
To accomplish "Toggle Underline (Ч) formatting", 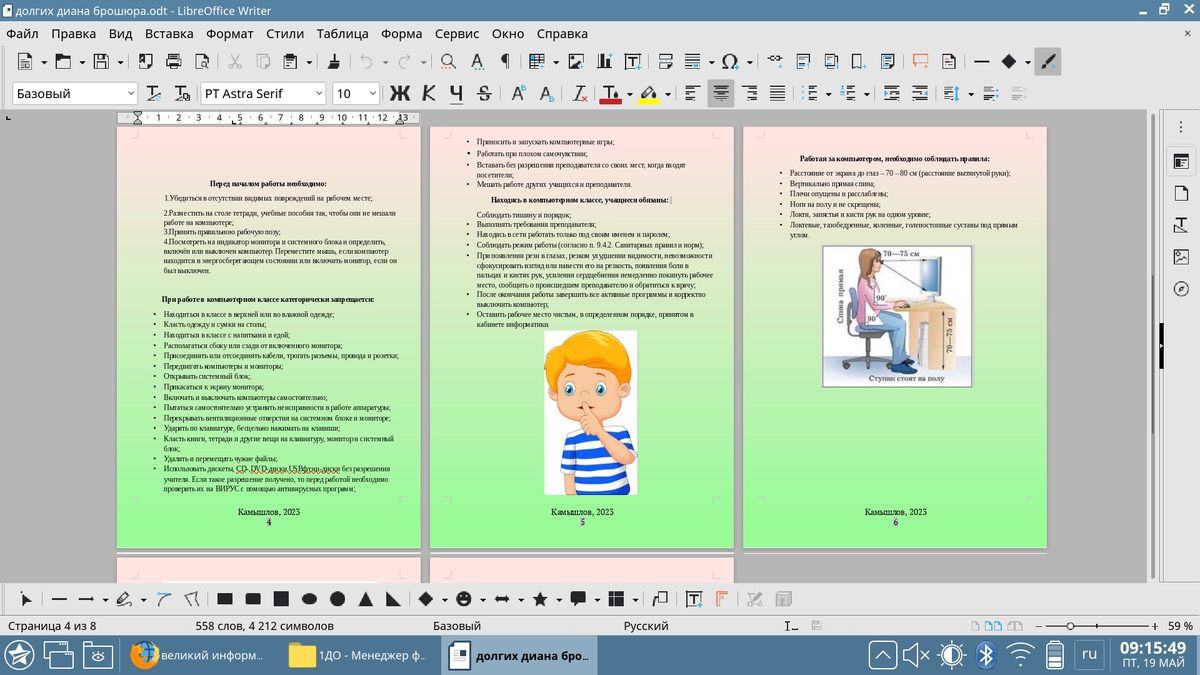I will click(457, 94).
